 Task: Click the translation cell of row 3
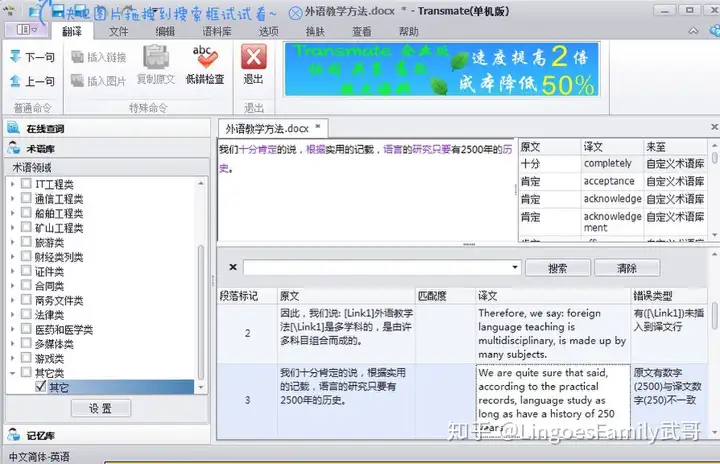pos(553,400)
